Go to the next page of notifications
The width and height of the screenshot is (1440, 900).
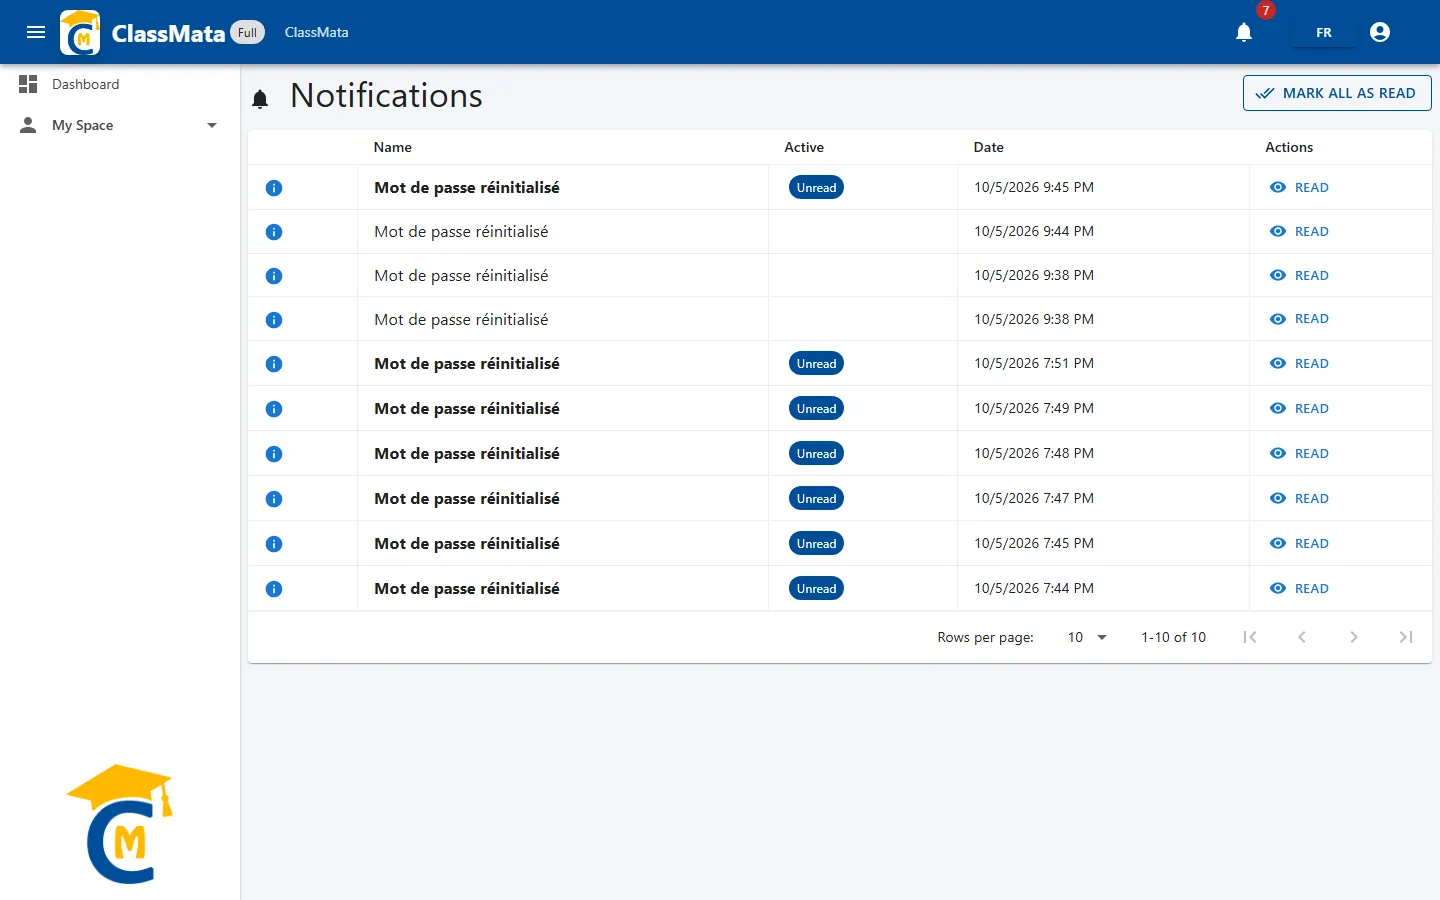1354,637
